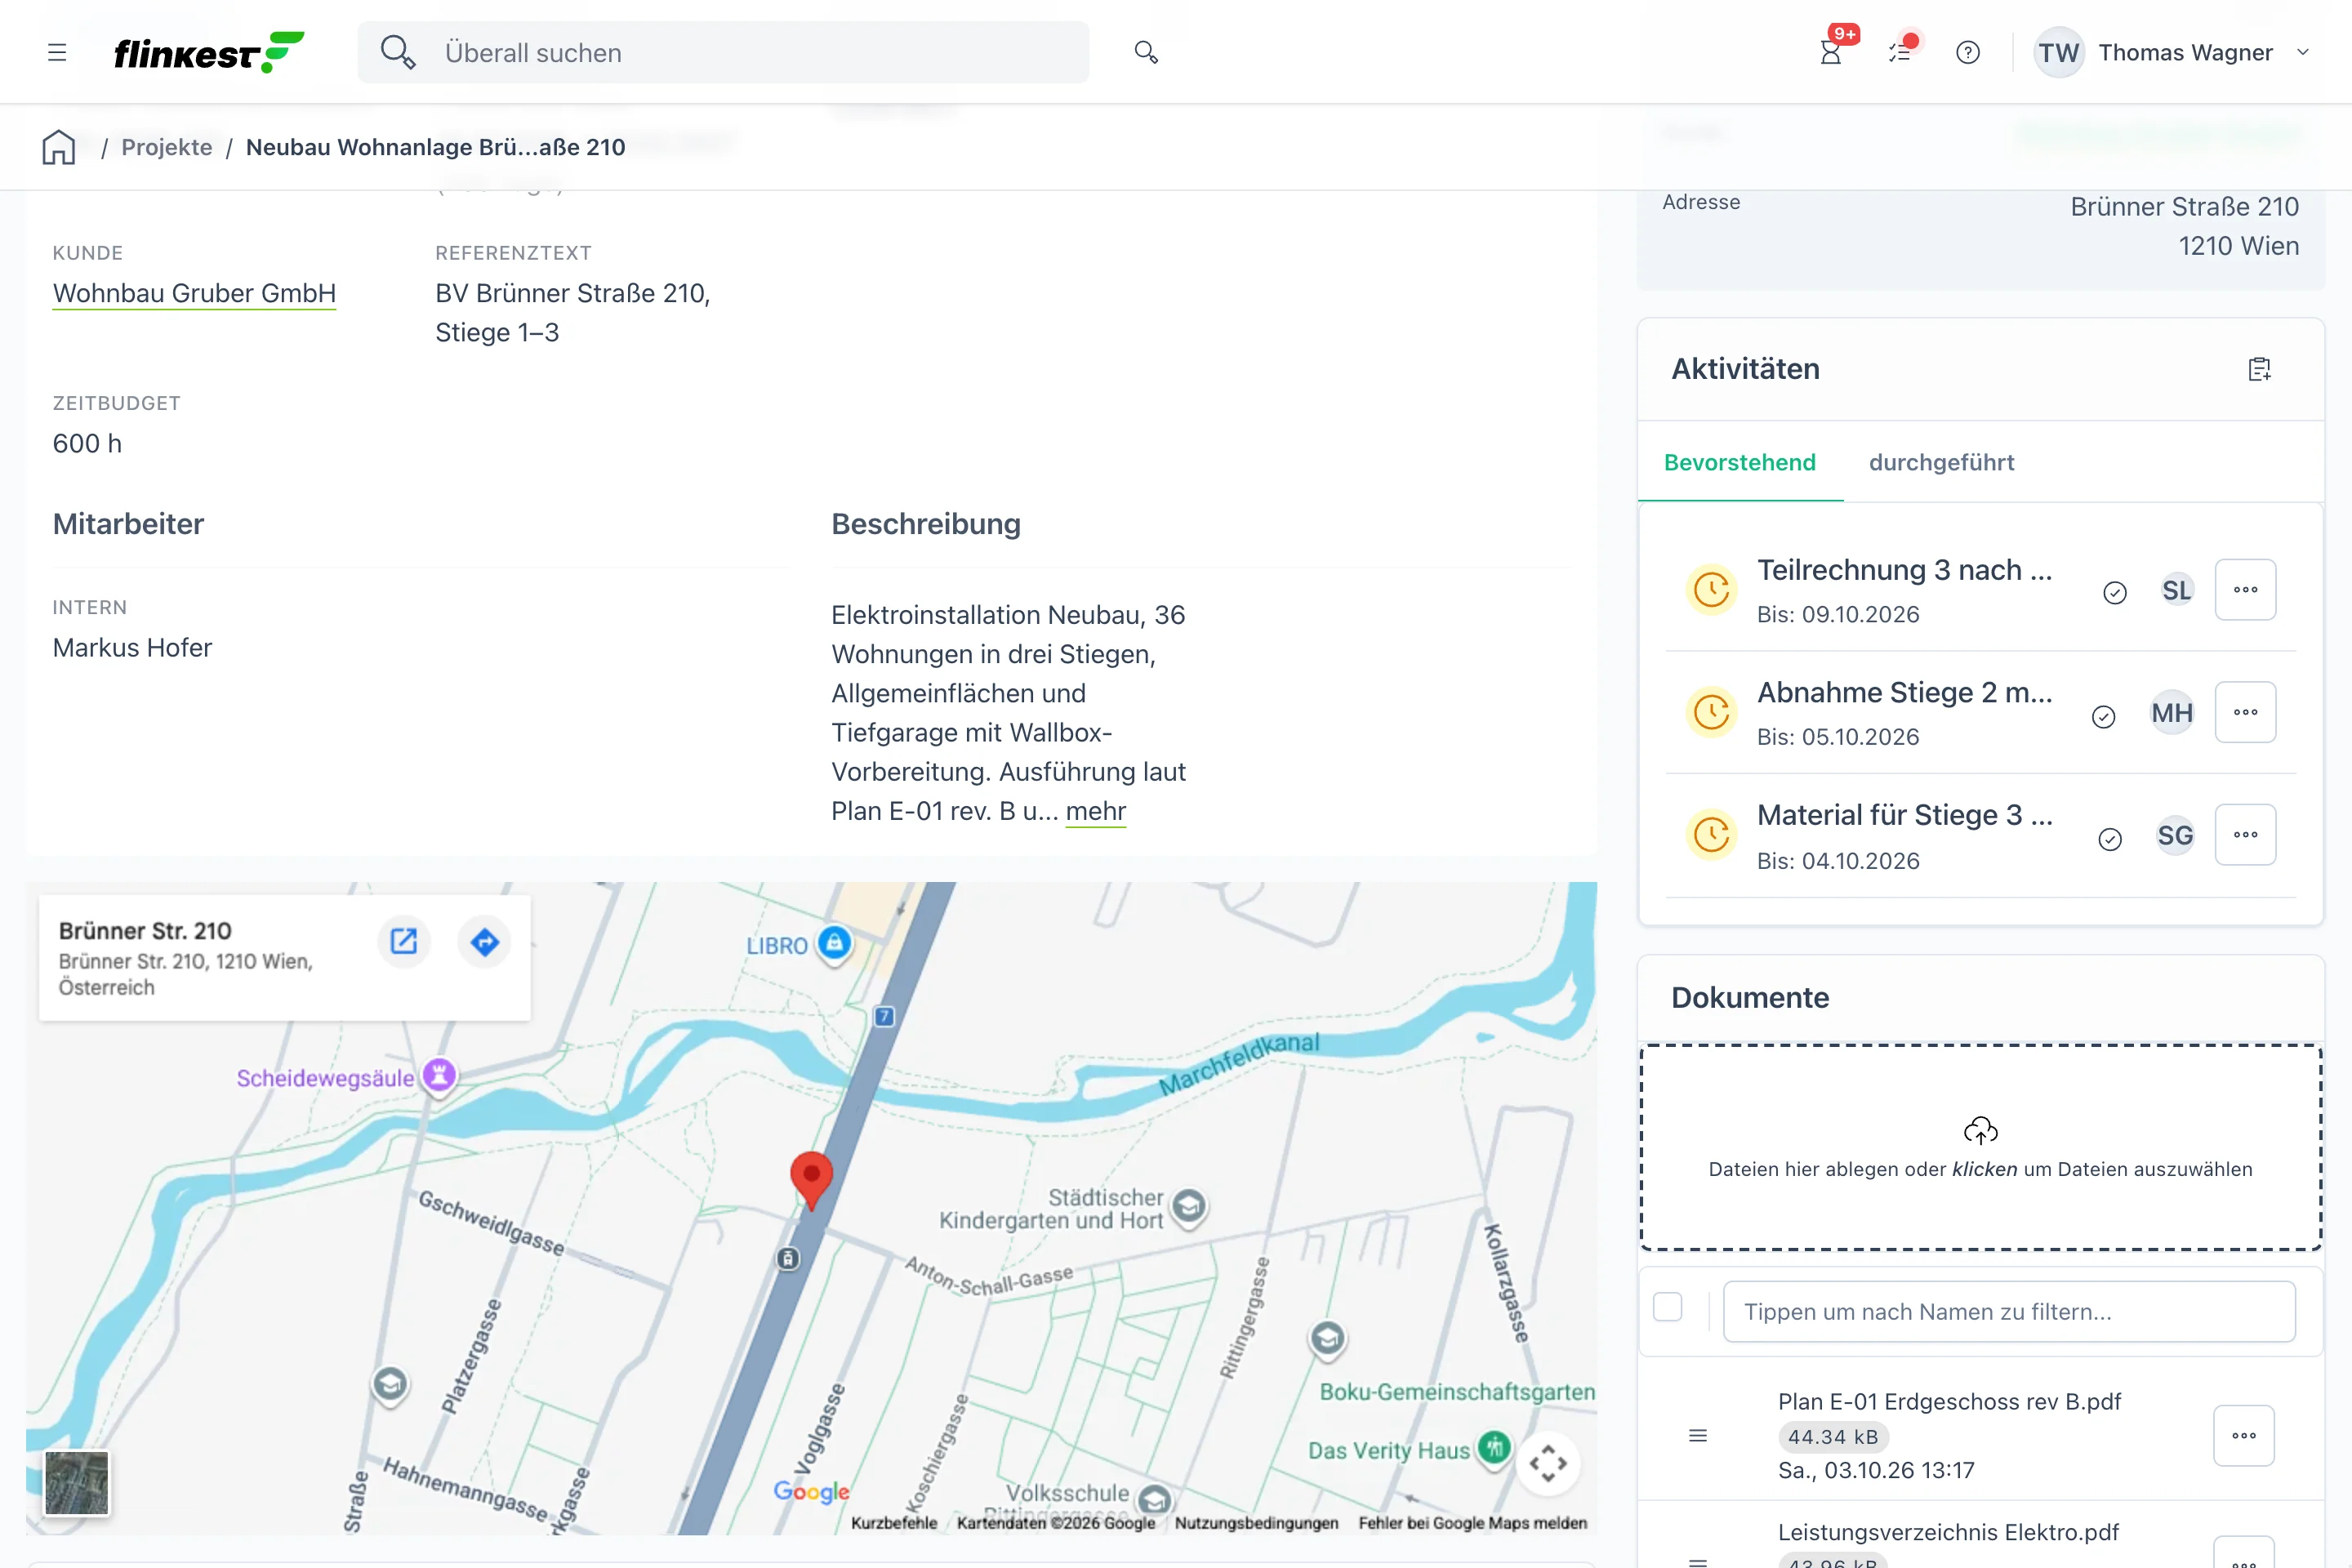The height and width of the screenshot is (1568, 2352).
Task: Switch to the durchgeführt tab
Action: click(x=1941, y=462)
